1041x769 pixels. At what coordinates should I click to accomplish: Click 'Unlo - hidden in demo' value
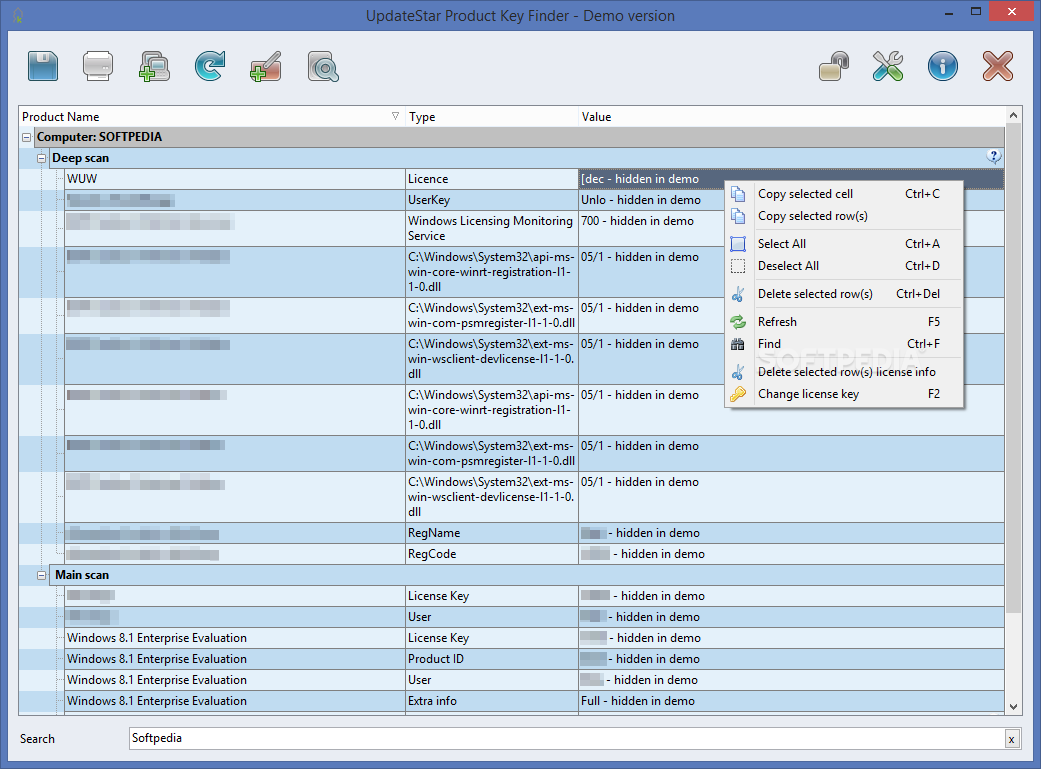pyautogui.click(x=641, y=200)
